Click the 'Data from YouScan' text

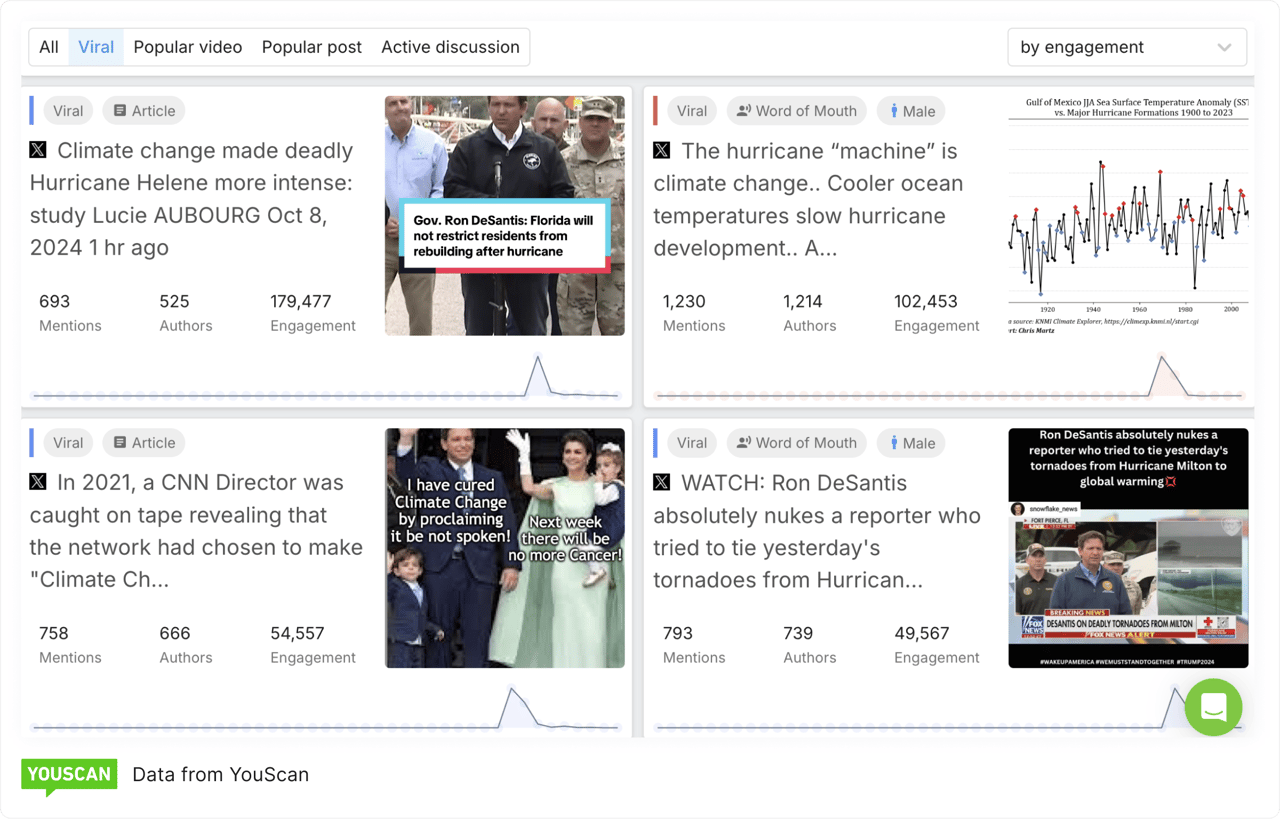tap(220, 774)
